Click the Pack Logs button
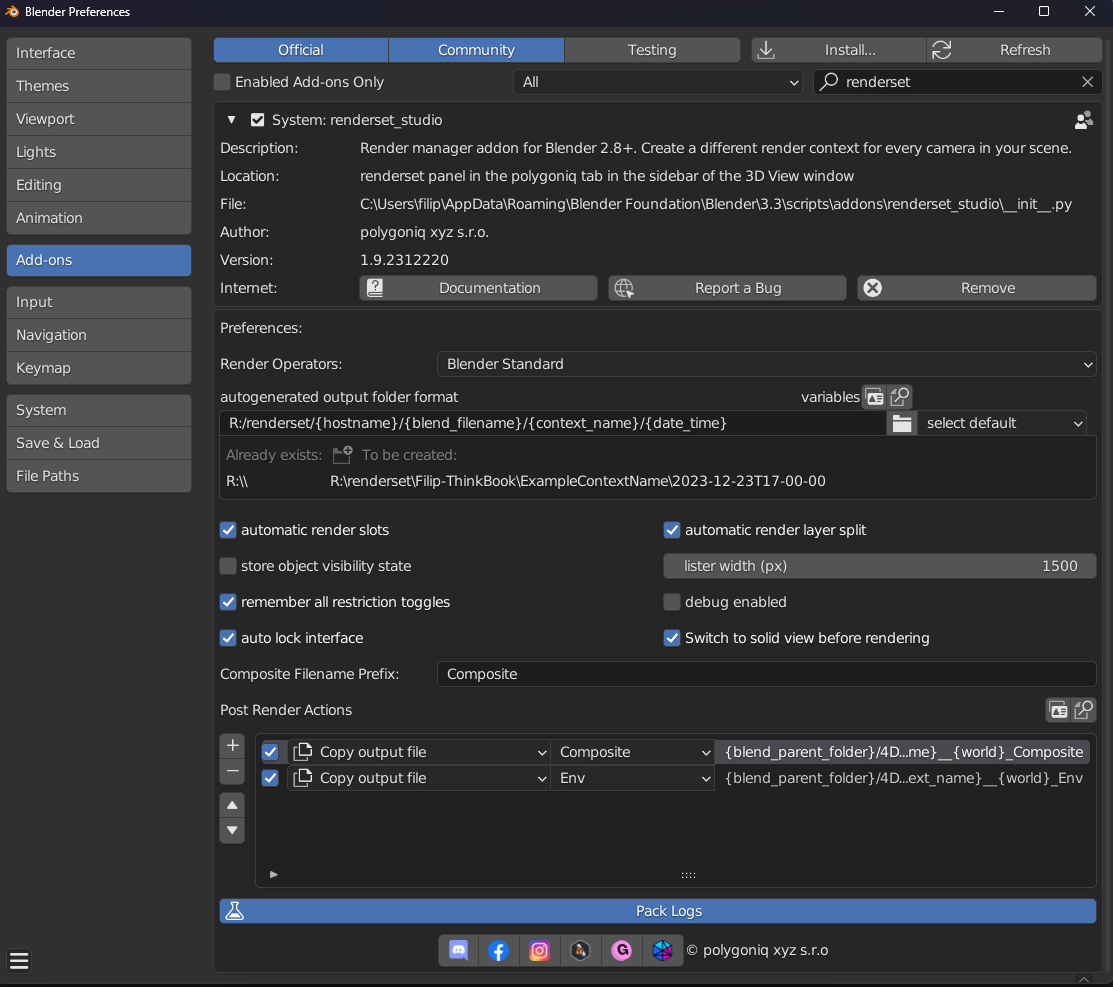This screenshot has height=987, width=1113. (x=658, y=911)
